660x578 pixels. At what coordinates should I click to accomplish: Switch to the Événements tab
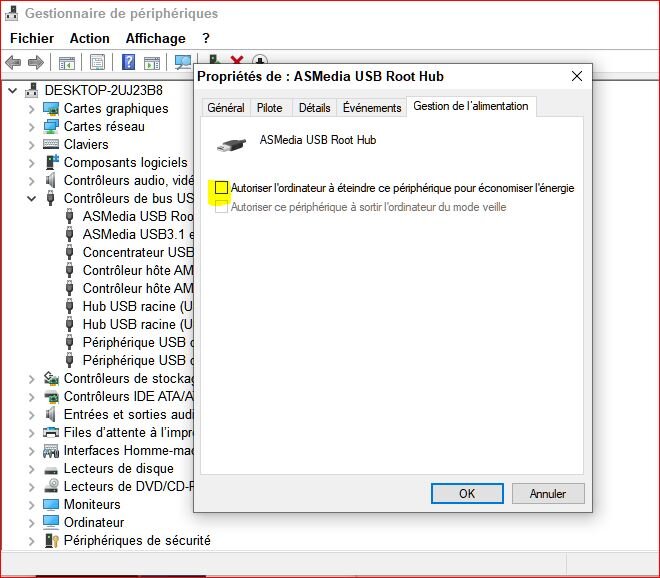click(x=372, y=108)
